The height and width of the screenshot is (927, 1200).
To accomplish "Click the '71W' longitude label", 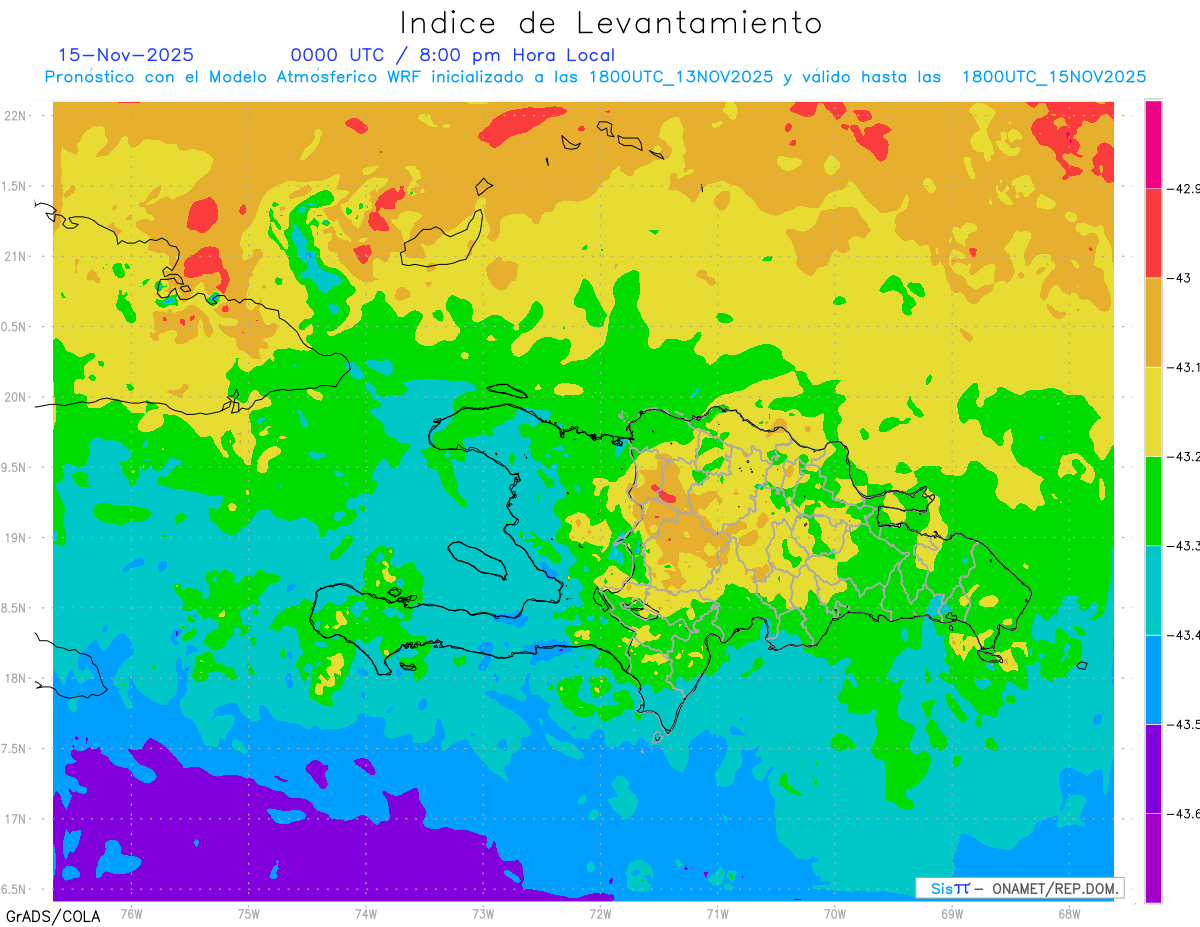I will pos(717,913).
